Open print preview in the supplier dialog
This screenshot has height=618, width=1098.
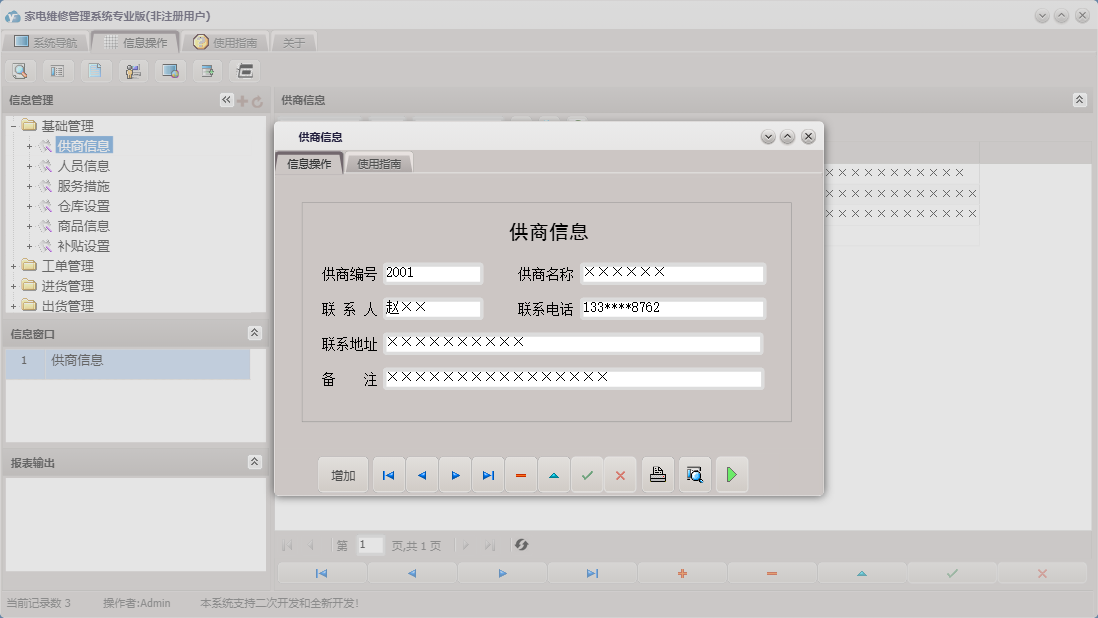coord(694,475)
